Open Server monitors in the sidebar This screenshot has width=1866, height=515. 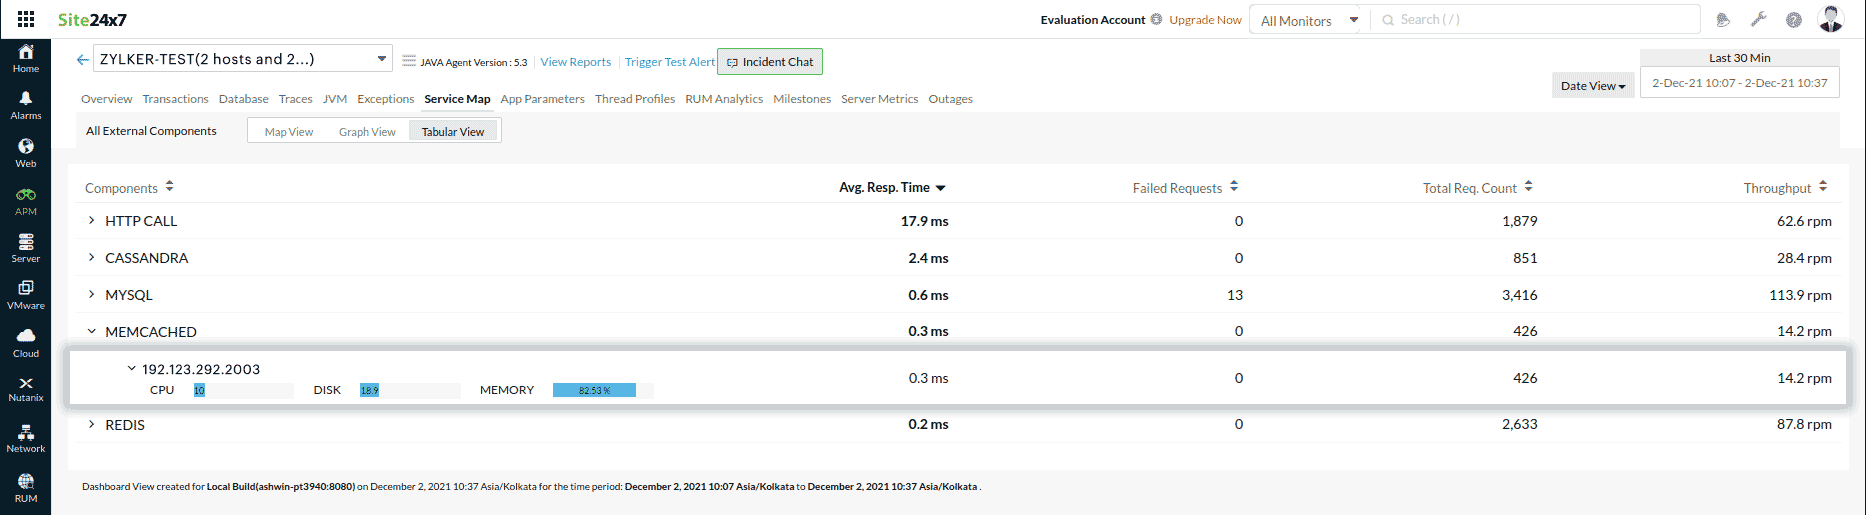coord(26,247)
